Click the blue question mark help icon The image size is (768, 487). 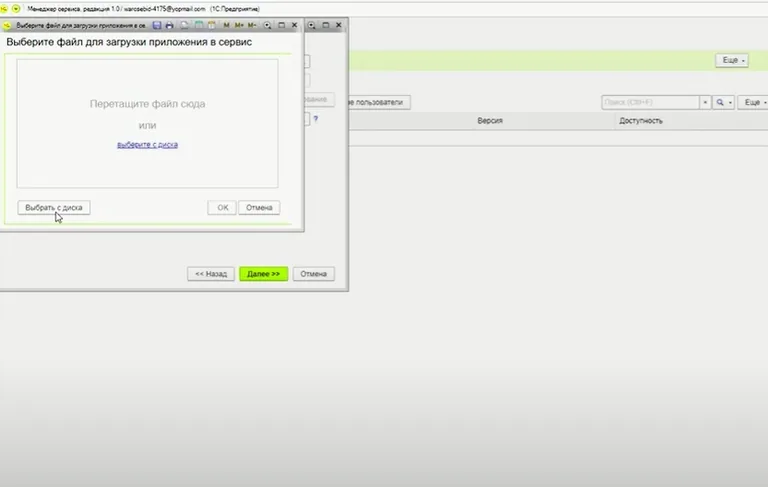(315, 119)
